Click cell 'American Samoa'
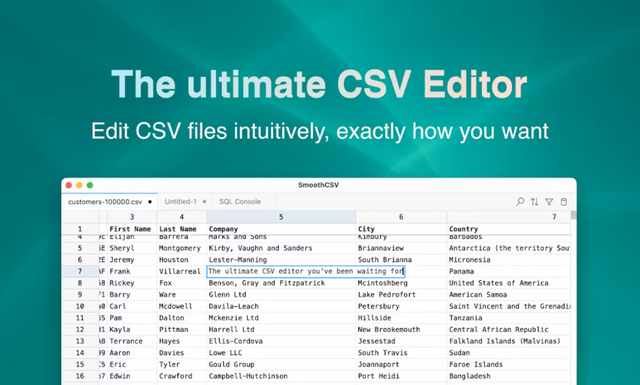Screen dimensions: 640x385 [x=509, y=295]
